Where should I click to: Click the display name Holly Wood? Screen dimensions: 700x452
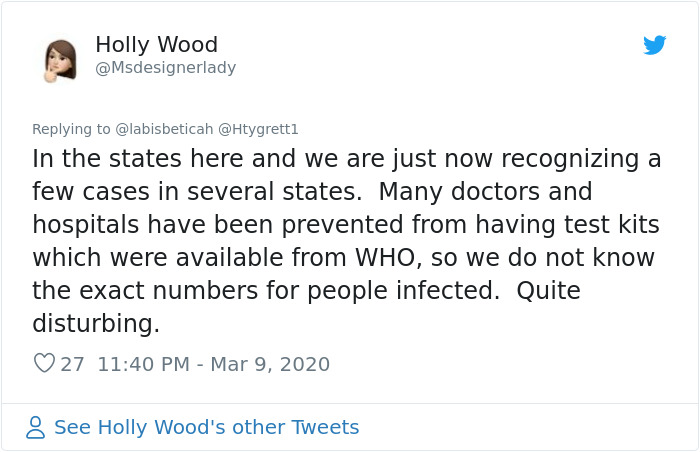[156, 45]
